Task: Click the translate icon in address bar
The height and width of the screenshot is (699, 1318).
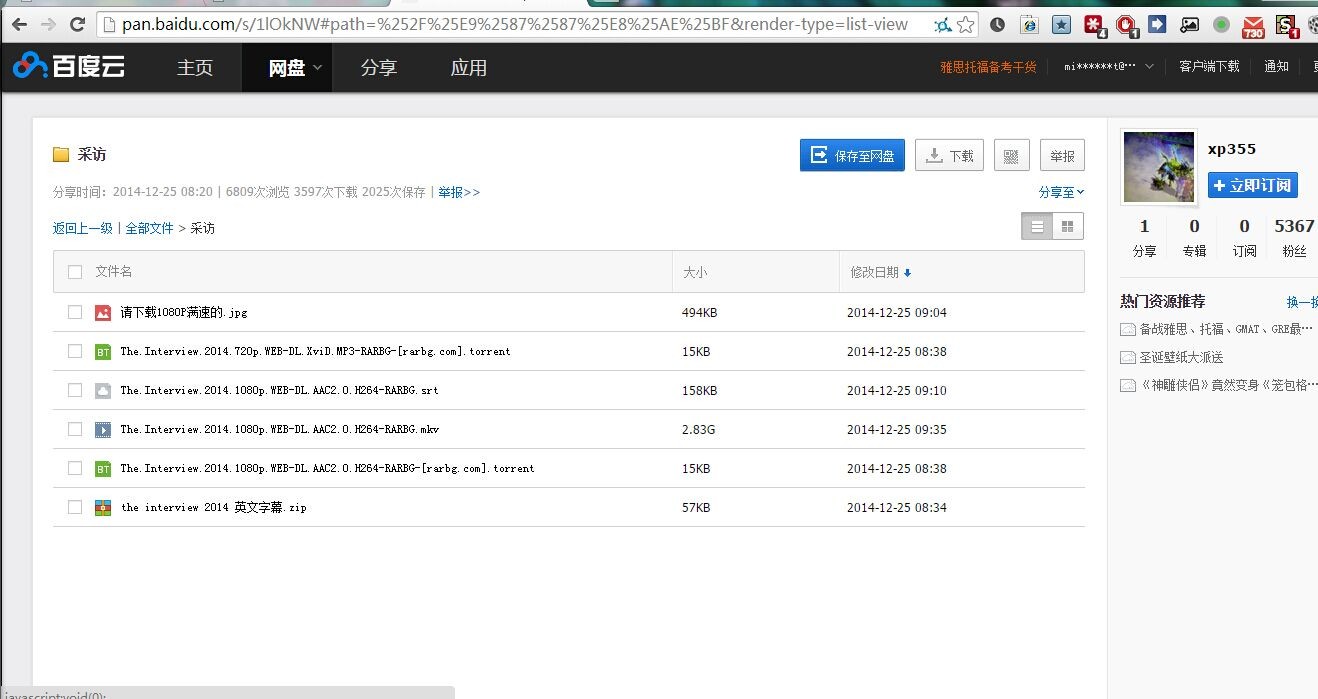Action: click(x=942, y=24)
